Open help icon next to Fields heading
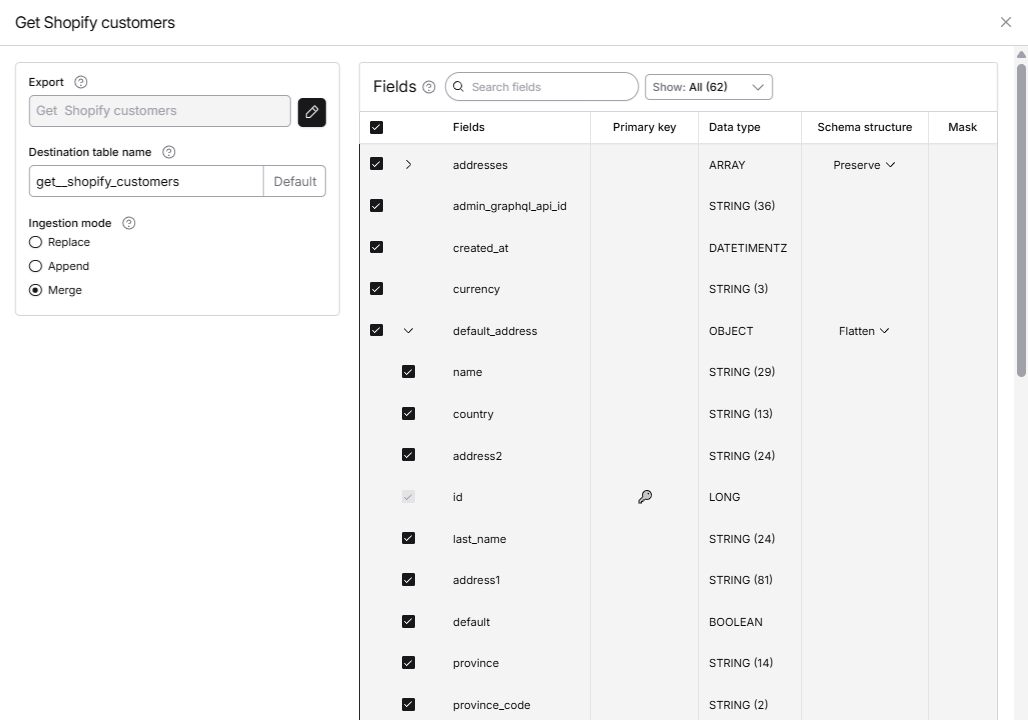 click(429, 87)
